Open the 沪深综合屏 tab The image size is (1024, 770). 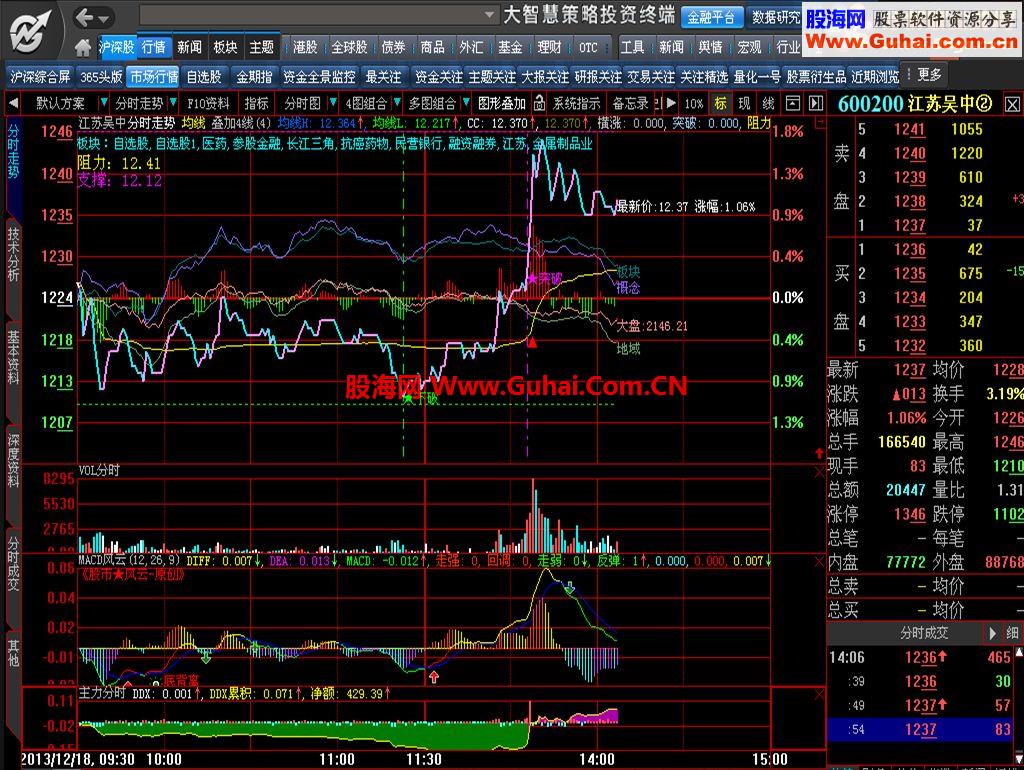click(x=40, y=76)
